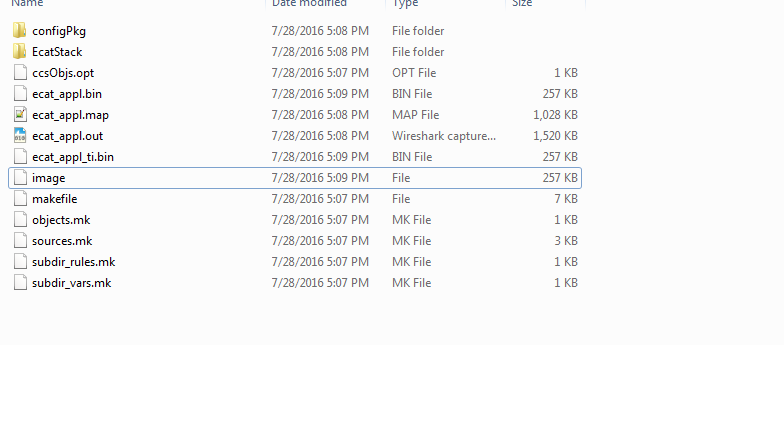784x444 pixels.
Task: Click the objects.mk file icon
Action: pyautogui.click(x=21, y=220)
